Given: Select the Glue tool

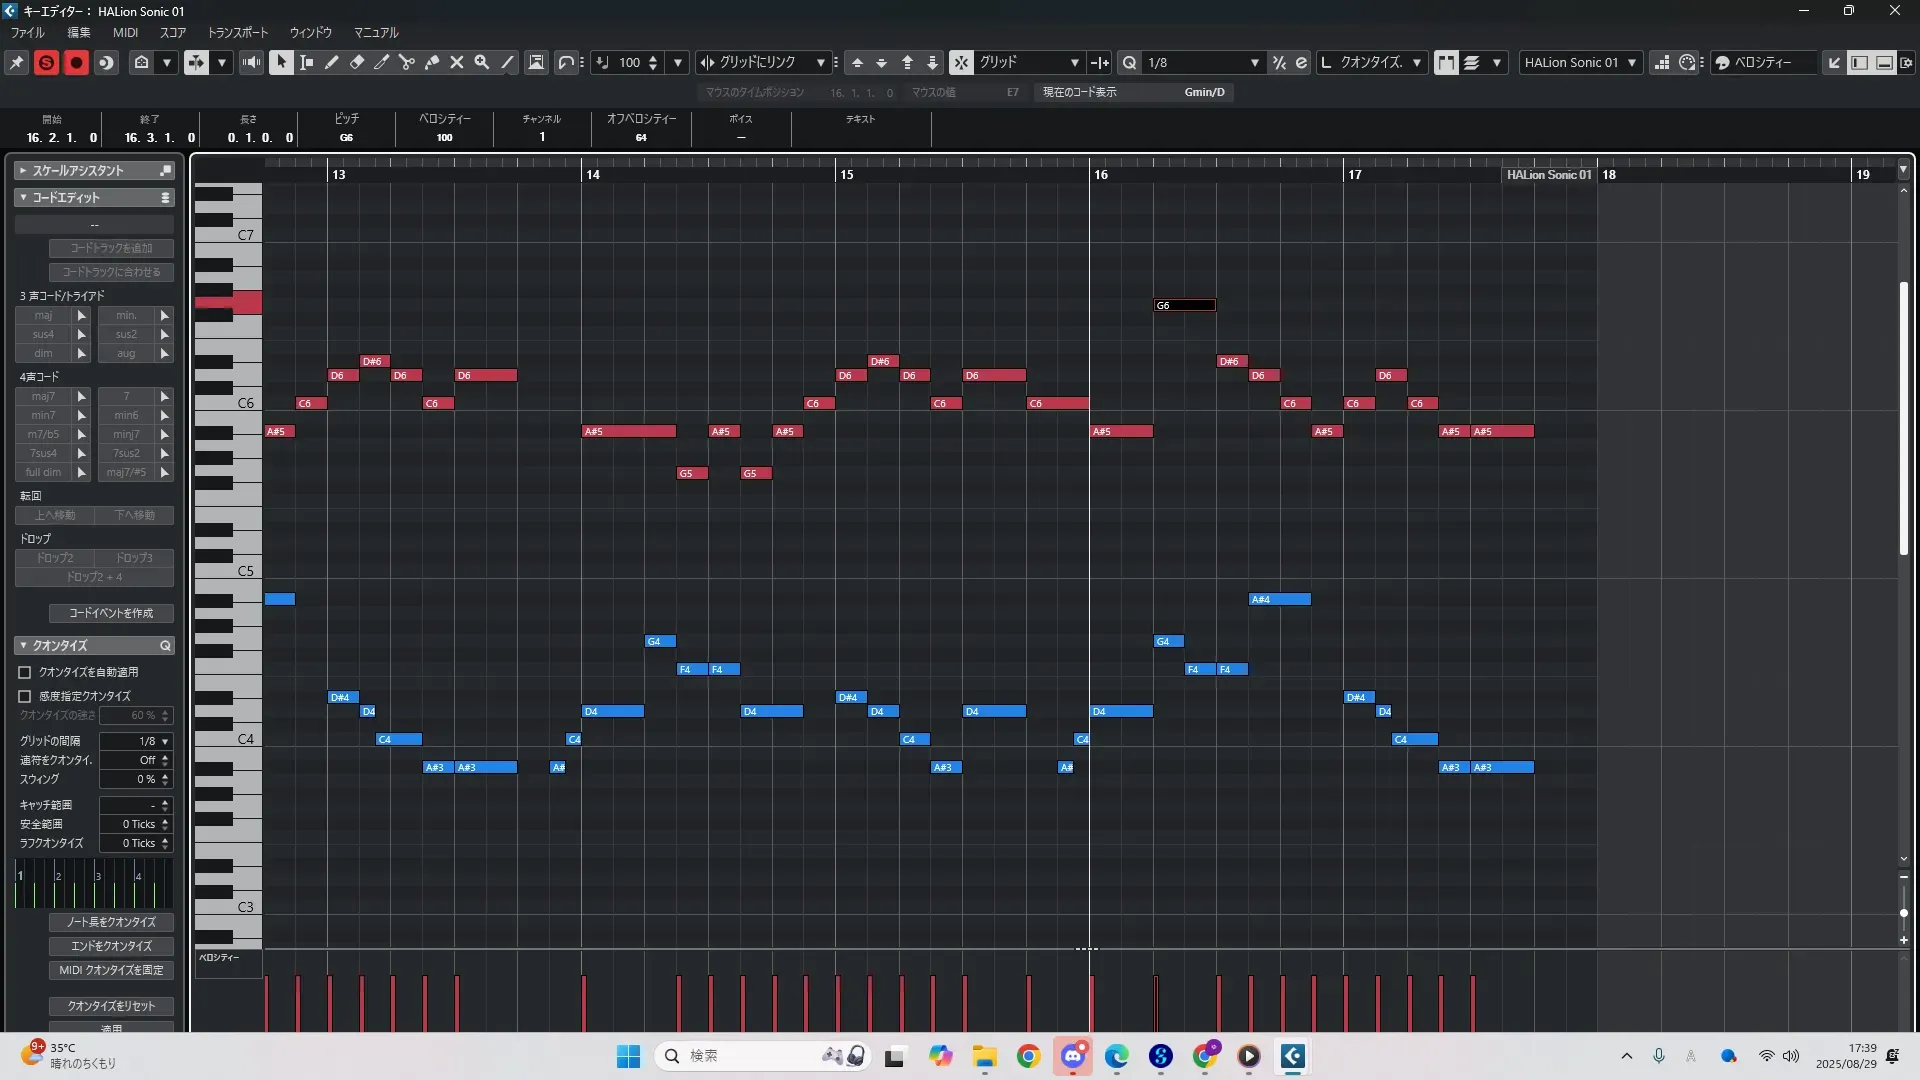Looking at the screenshot, I should point(431,62).
